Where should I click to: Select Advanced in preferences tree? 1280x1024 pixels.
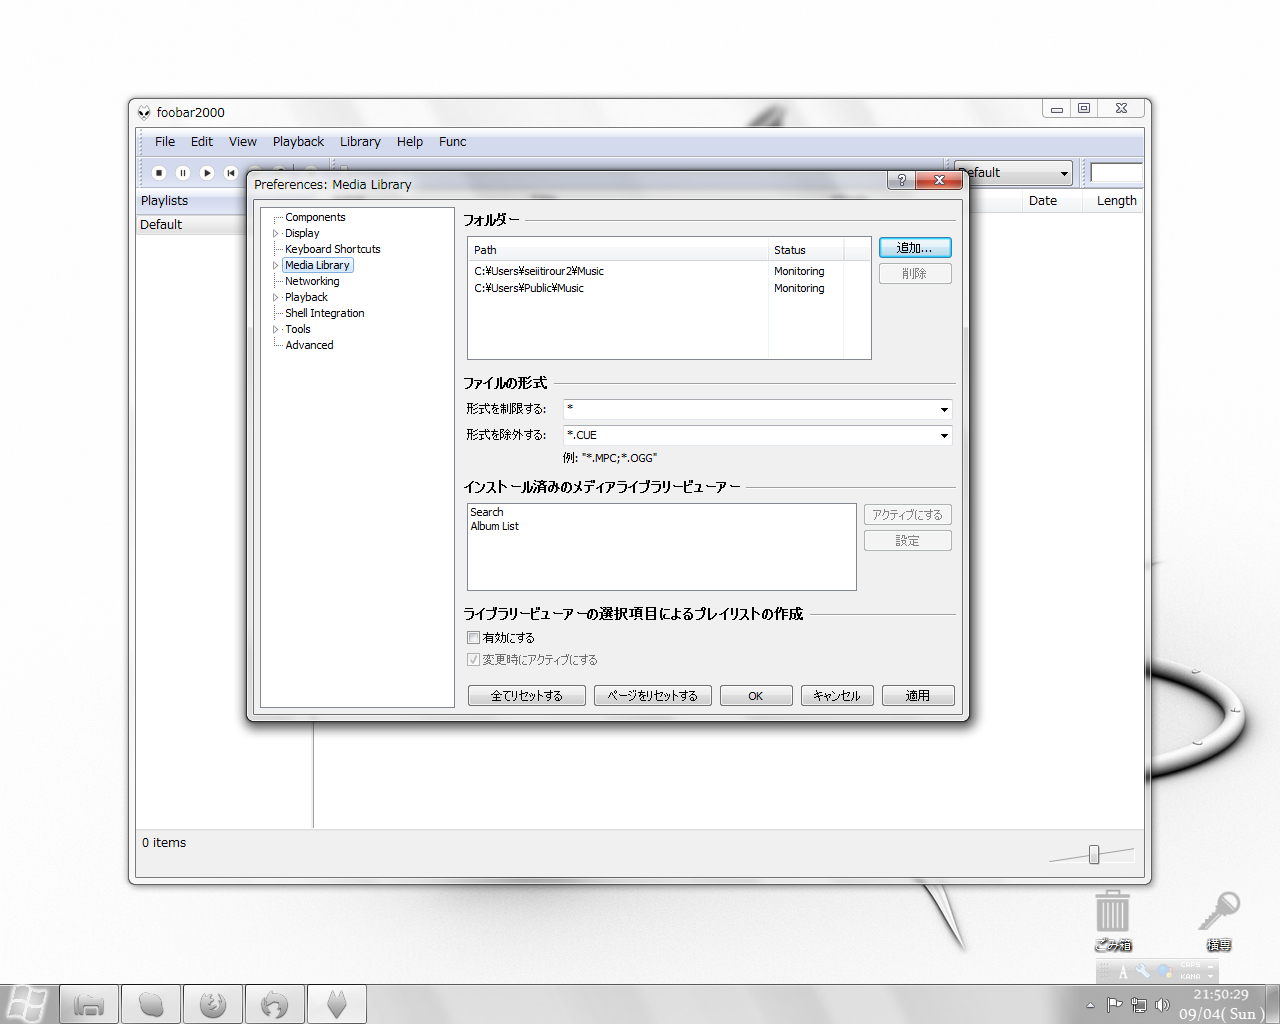pyautogui.click(x=310, y=345)
